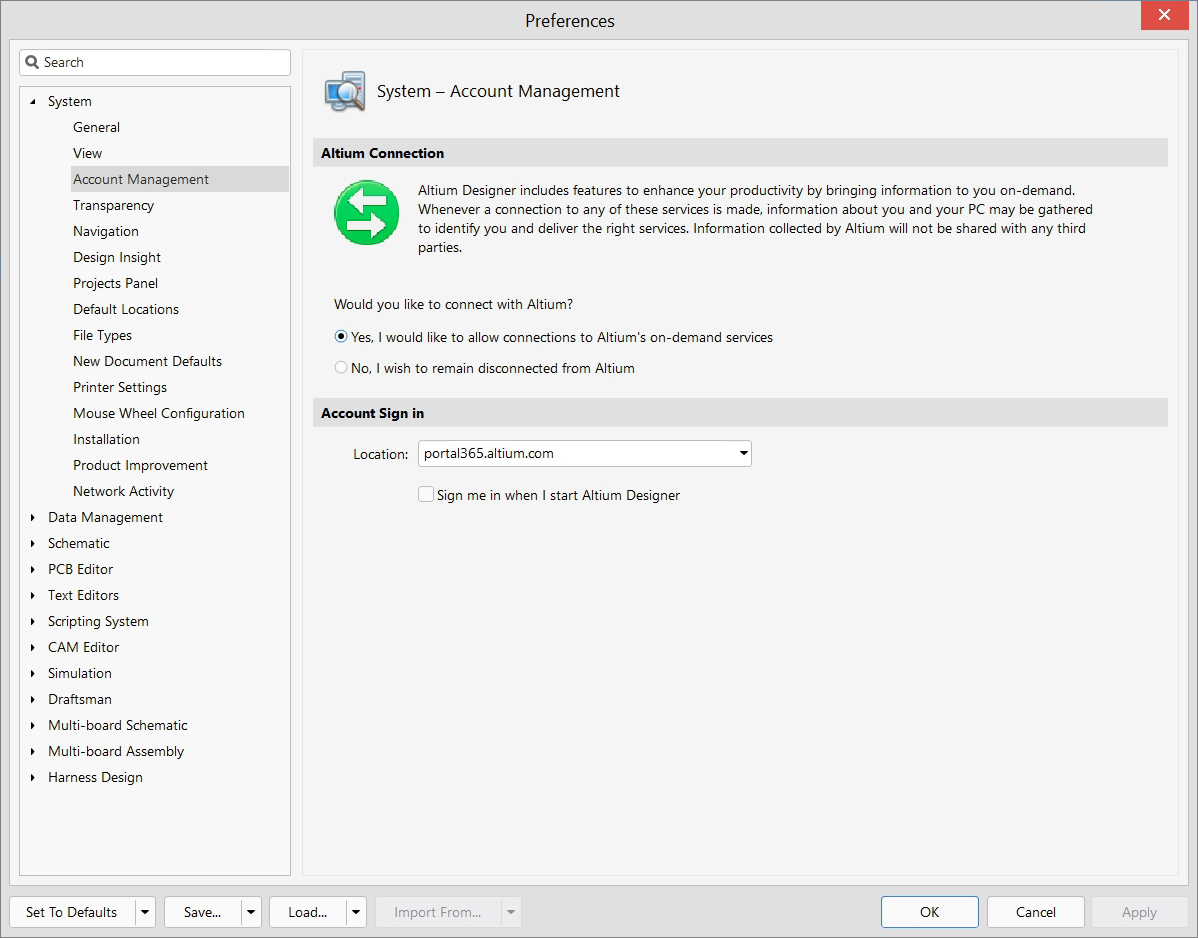Open the General preferences page

[96, 127]
